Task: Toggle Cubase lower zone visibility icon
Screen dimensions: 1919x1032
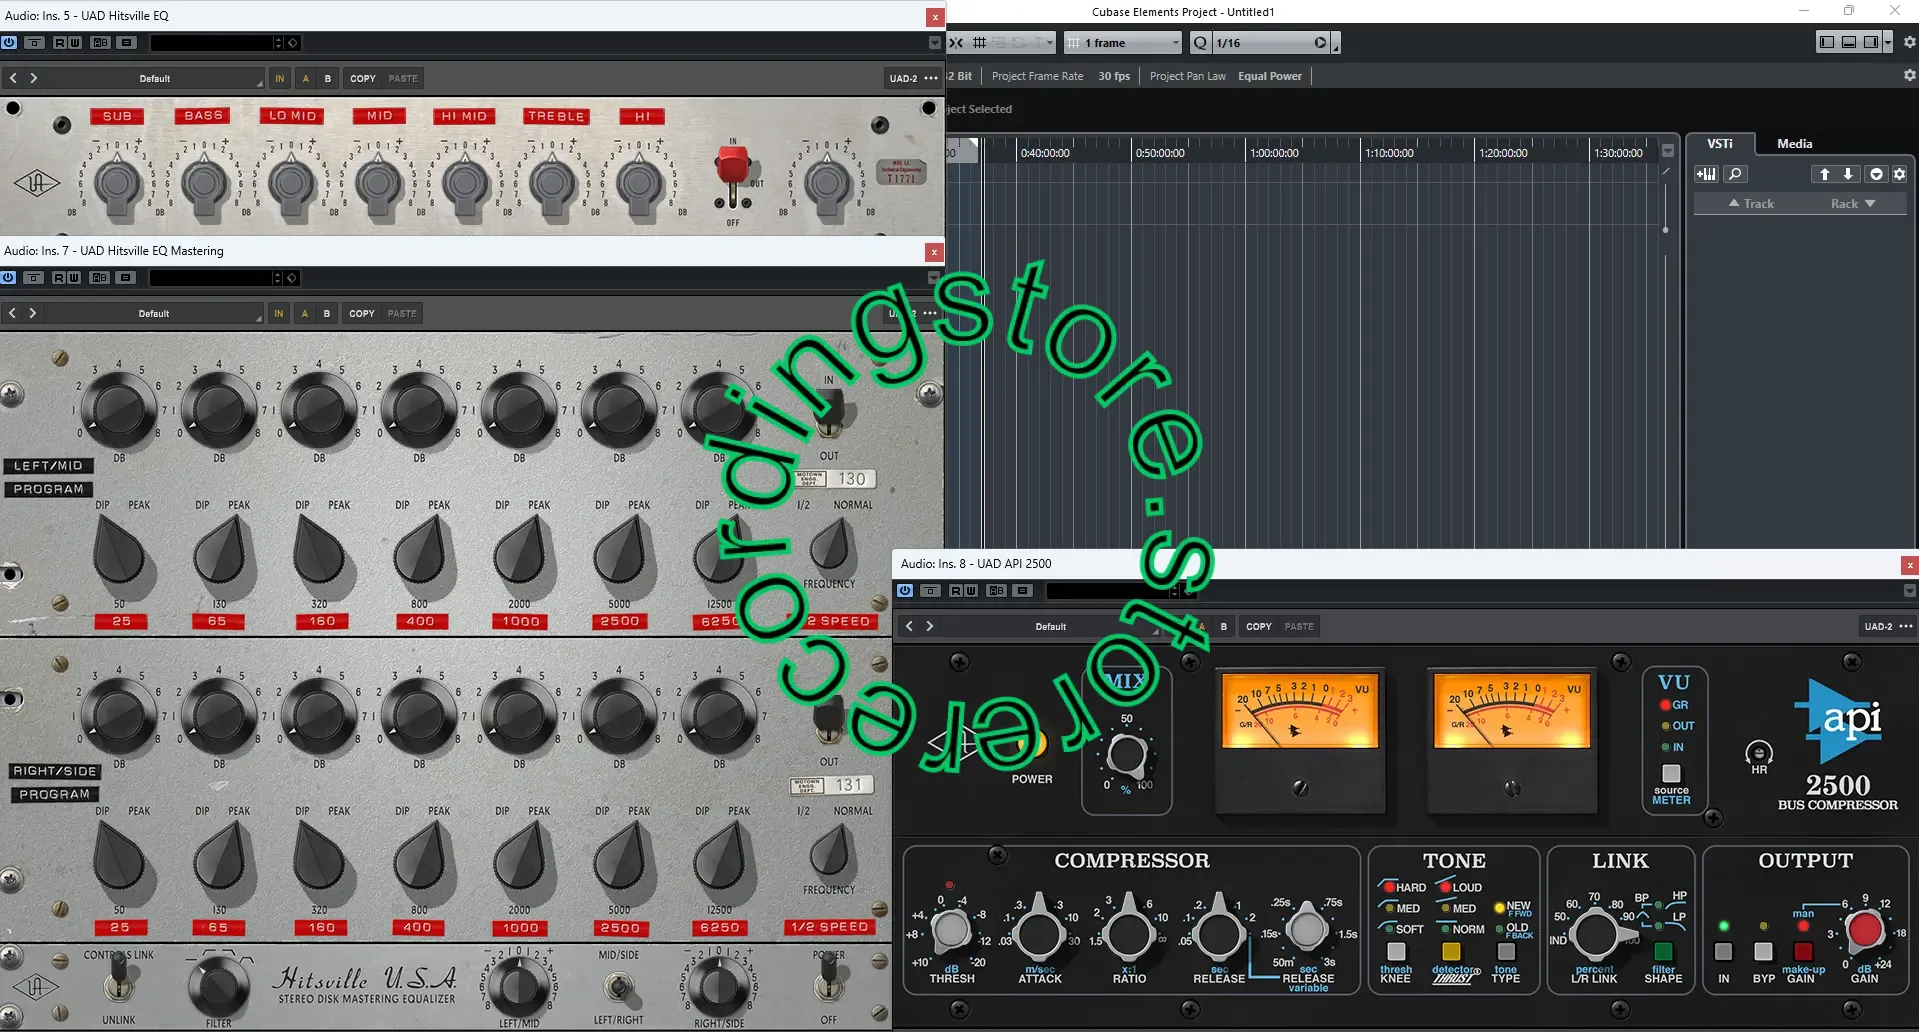Action: (x=1849, y=42)
